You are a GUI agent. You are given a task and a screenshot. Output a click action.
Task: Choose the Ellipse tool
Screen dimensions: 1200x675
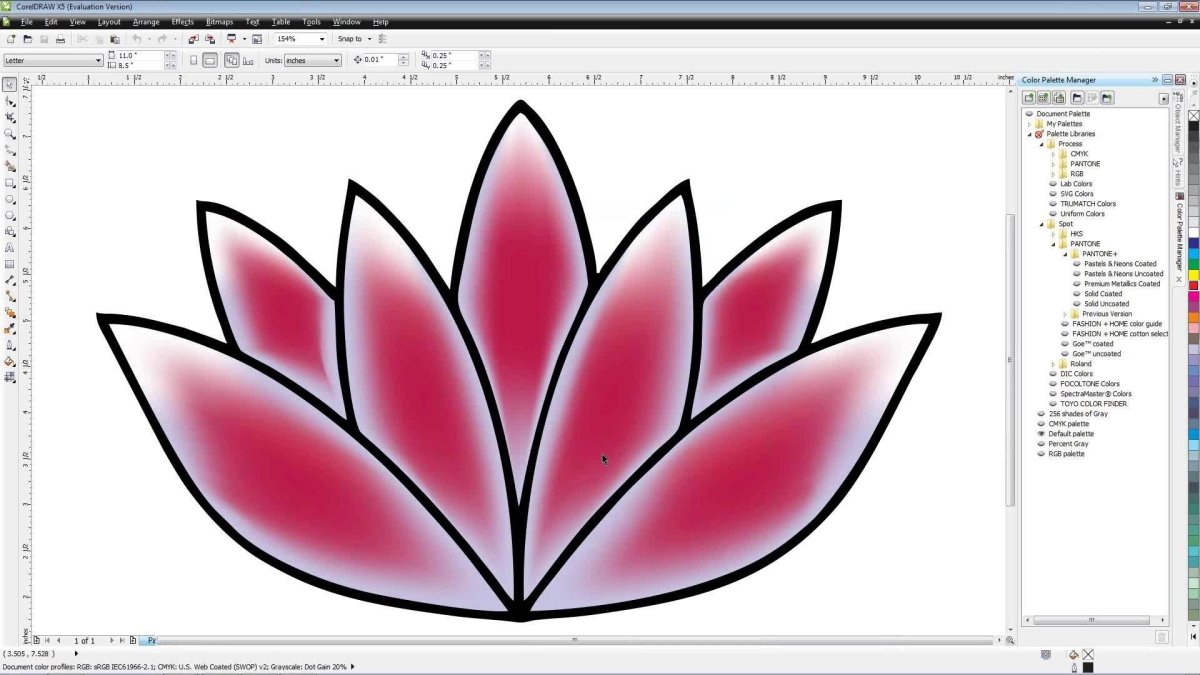[x=10, y=199]
